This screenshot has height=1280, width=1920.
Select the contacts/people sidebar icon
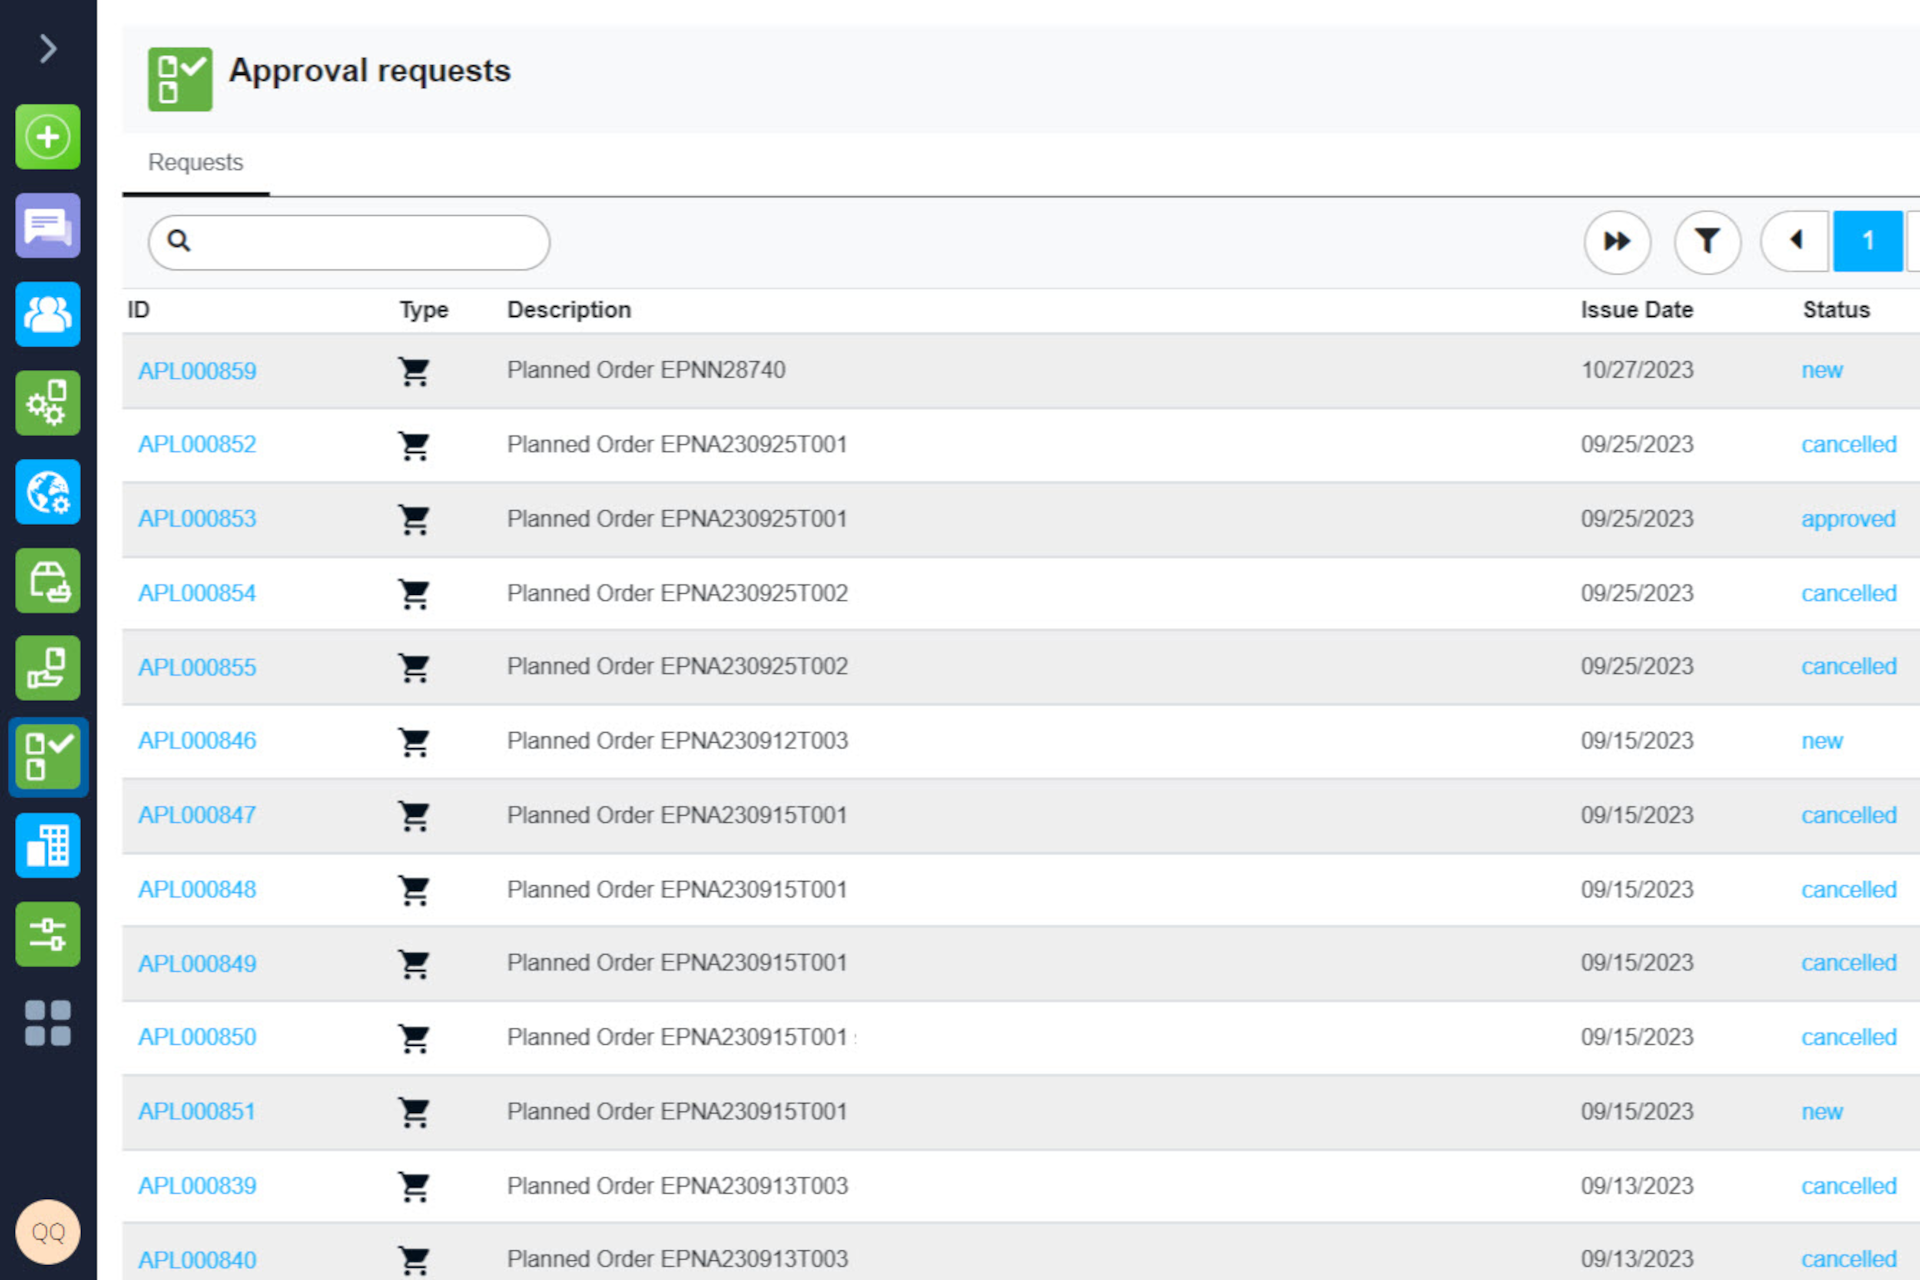coord(47,315)
